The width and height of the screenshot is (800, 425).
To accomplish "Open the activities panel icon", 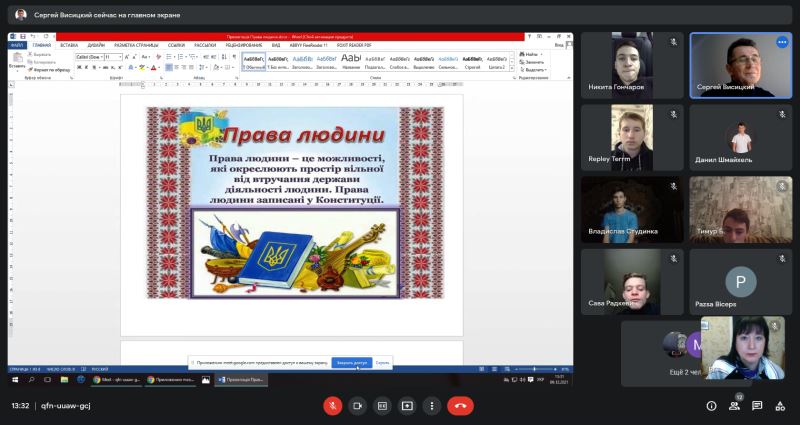I will 781,406.
